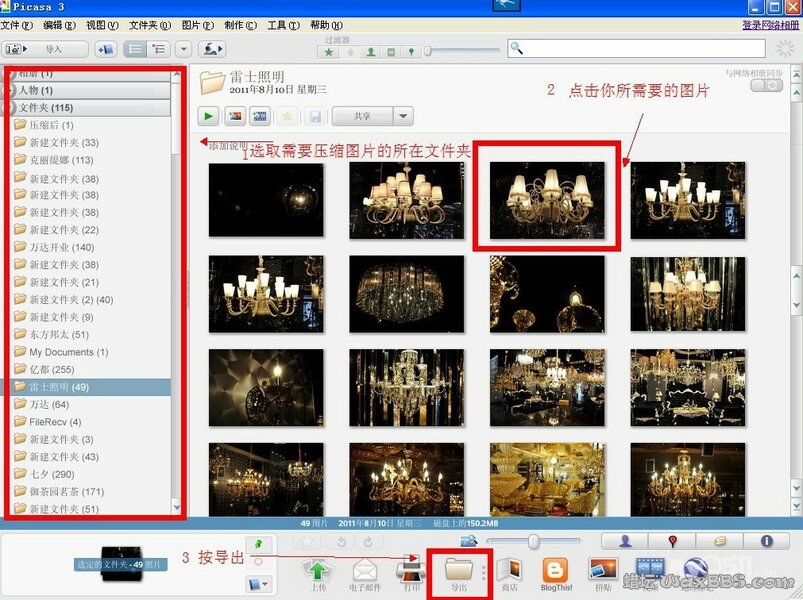Switch to tree view folder list mode
Image resolution: width=803 pixels, height=600 pixels.
(x=158, y=49)
